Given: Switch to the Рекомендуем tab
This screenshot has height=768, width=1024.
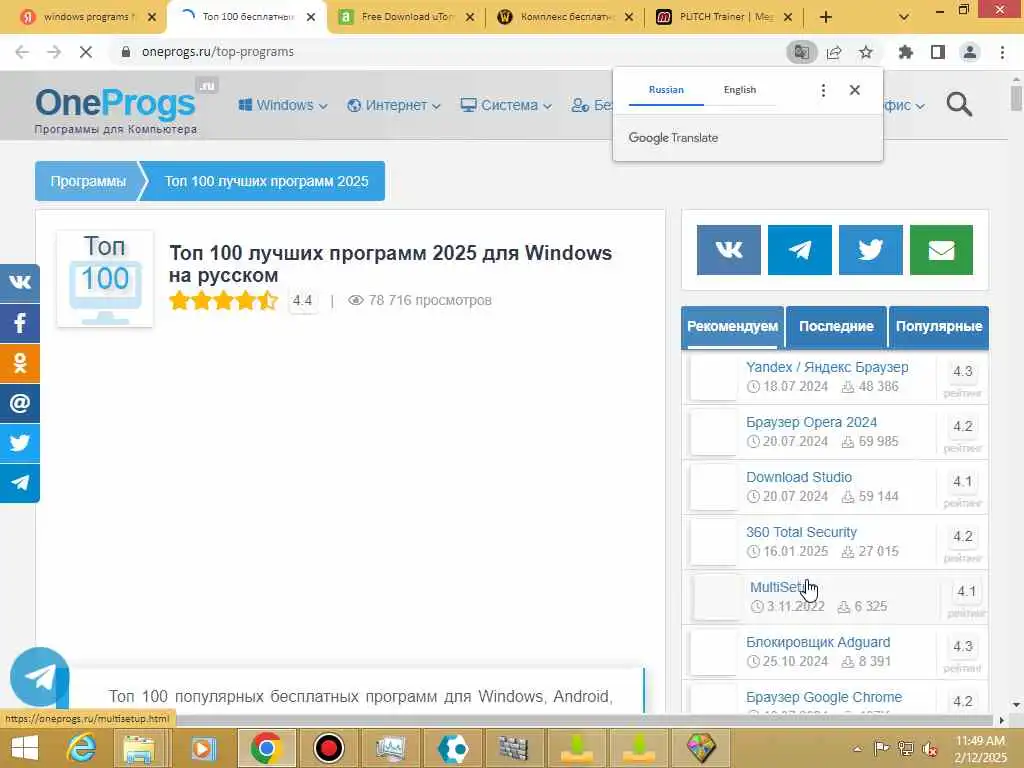Looking at the screenshot, I should 732,327.
